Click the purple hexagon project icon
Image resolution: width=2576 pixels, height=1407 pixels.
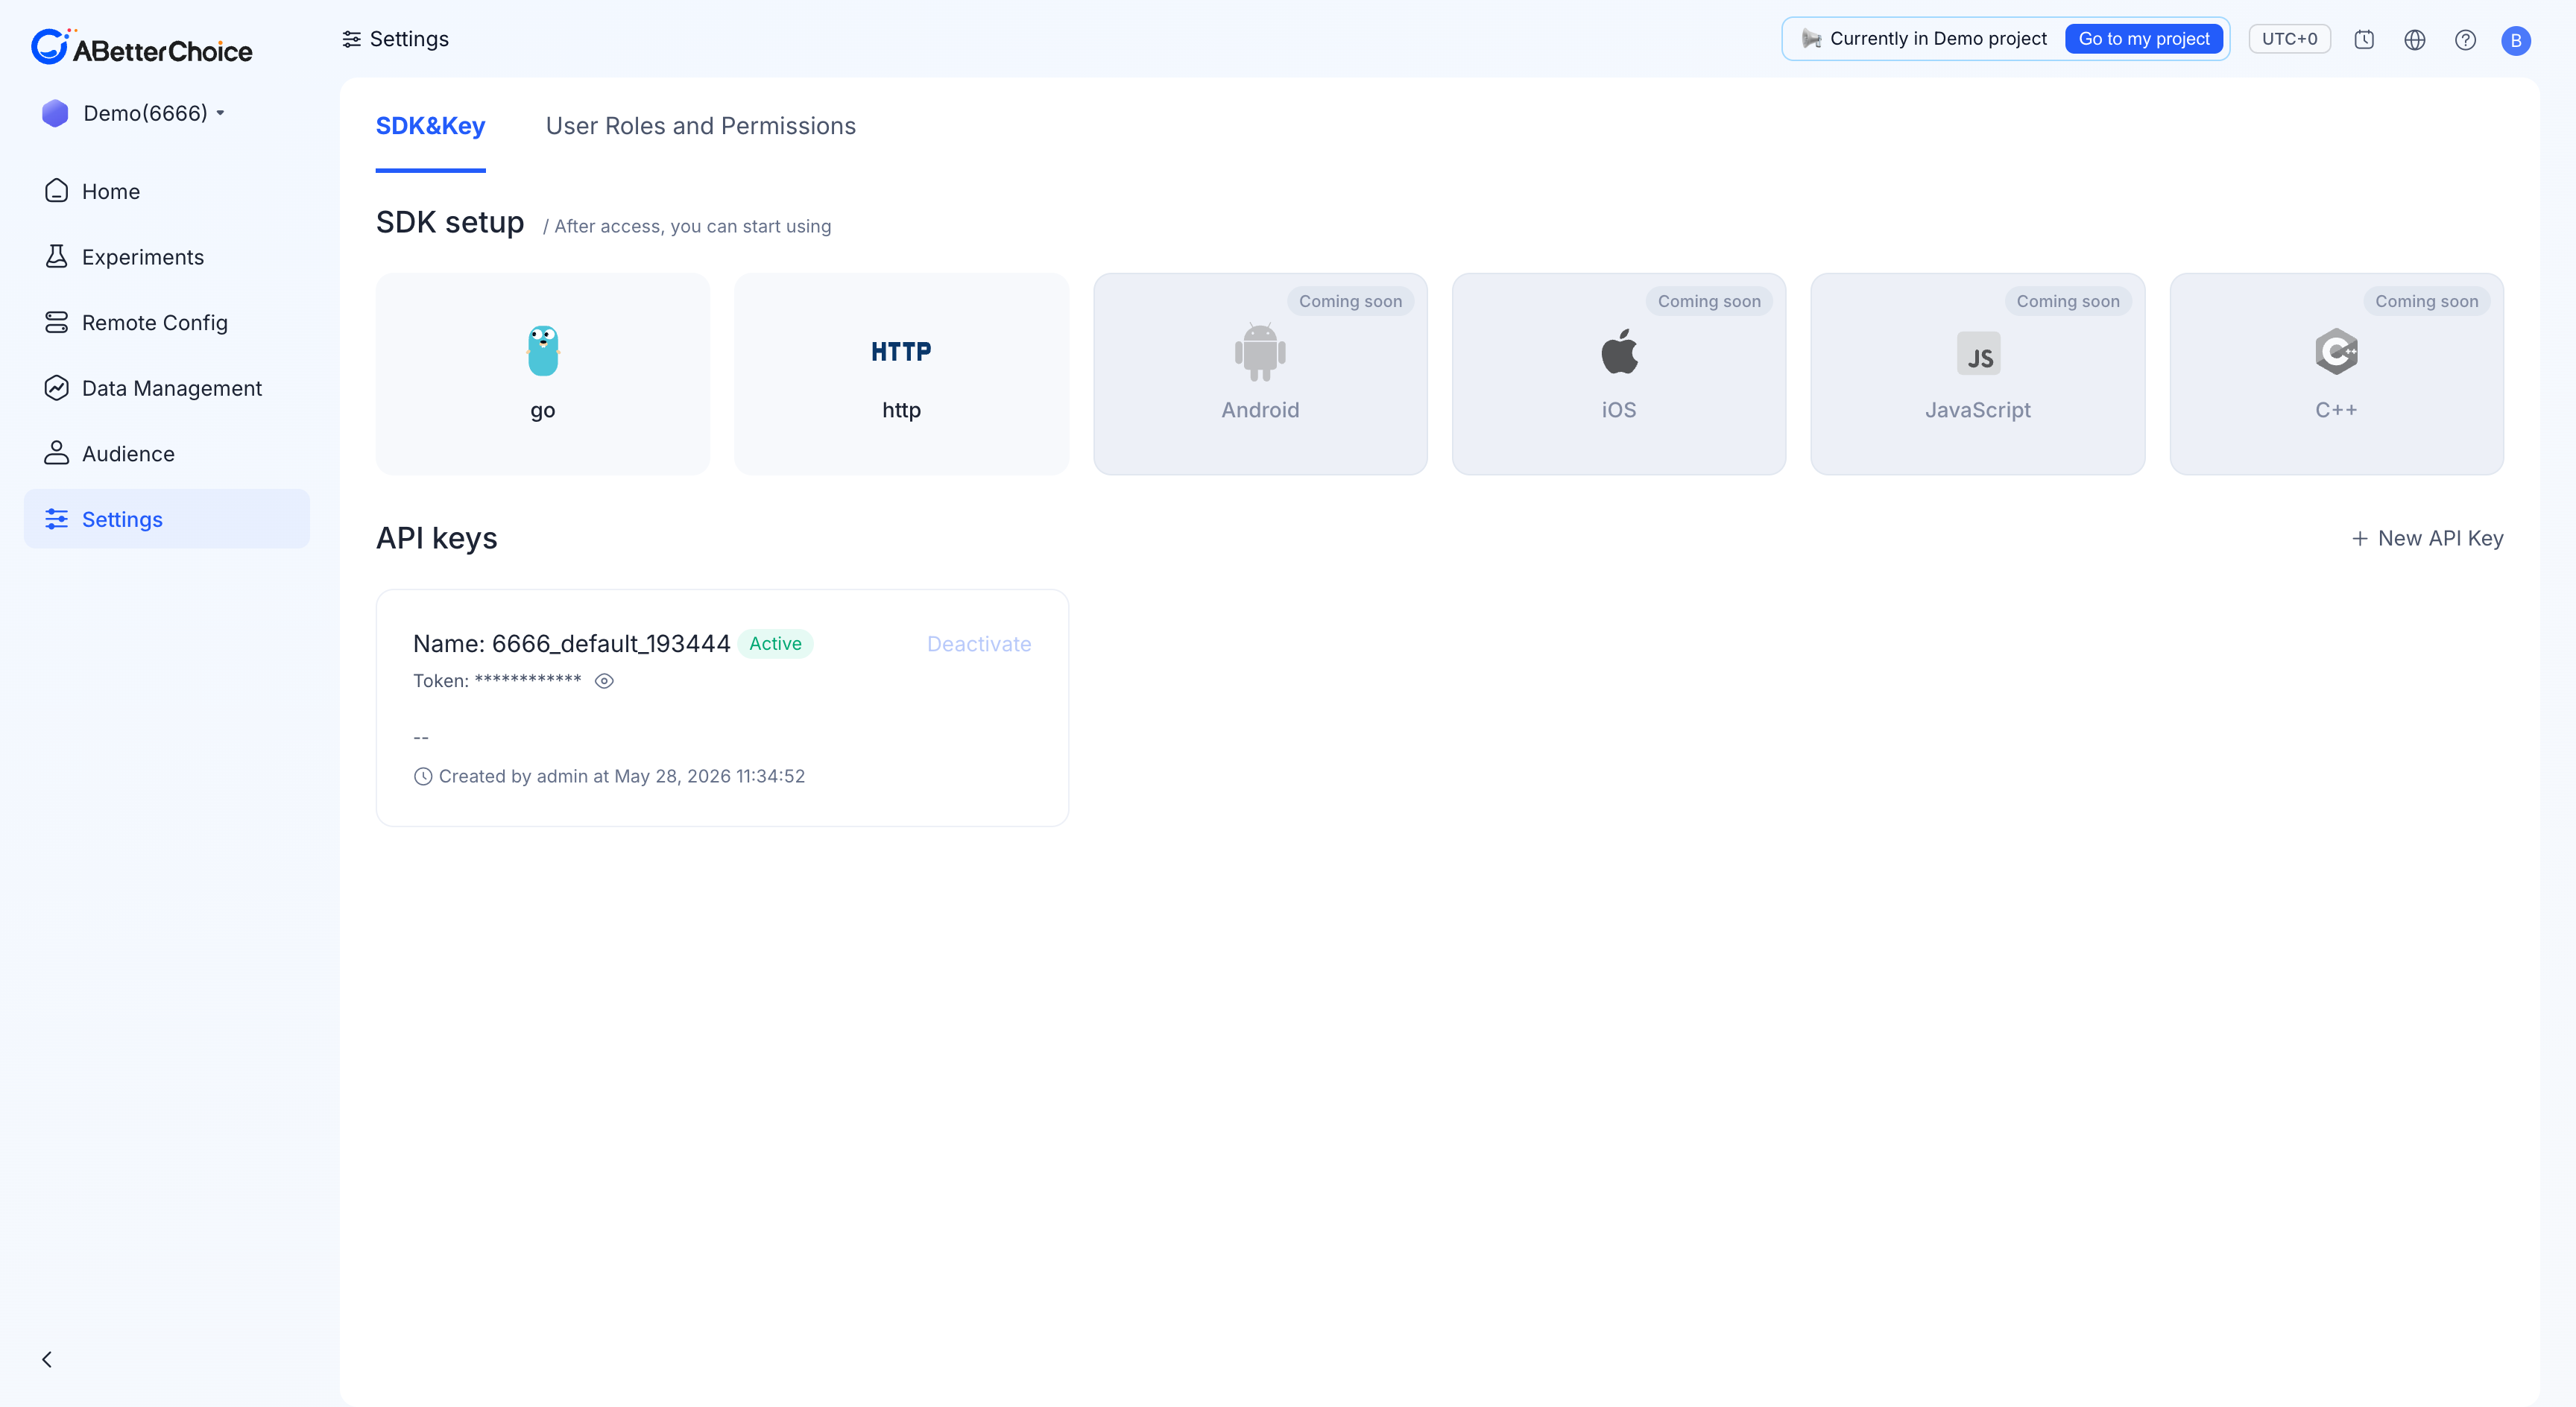[55, 113]
